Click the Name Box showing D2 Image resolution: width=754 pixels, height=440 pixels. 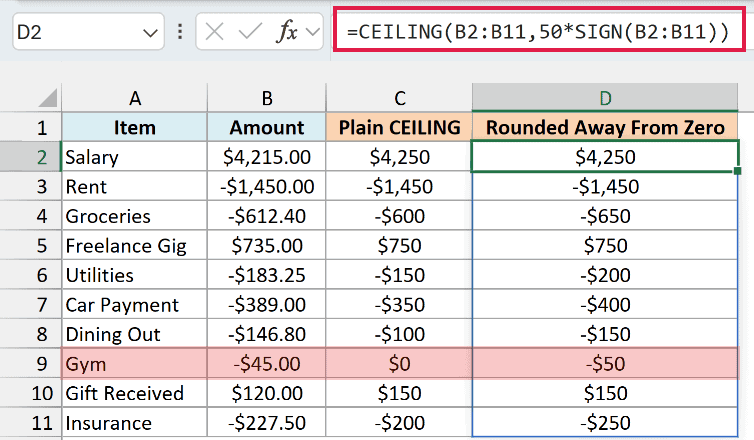pos(88,32)
